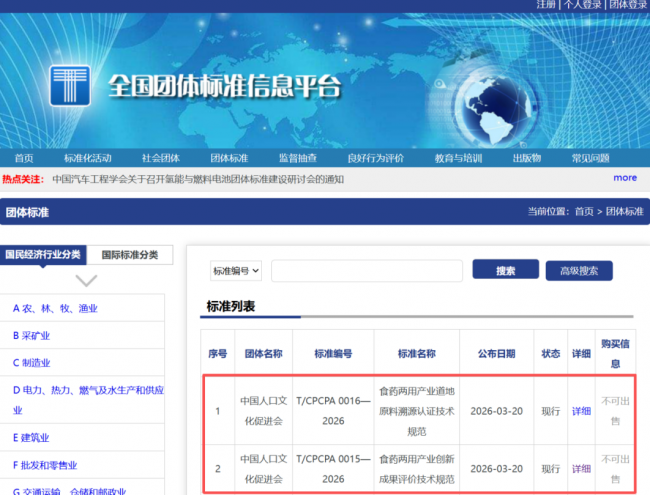The image size is (650, 495).
Task: Switch to the 国际标准分类 tab
Action: coord(129,255)
